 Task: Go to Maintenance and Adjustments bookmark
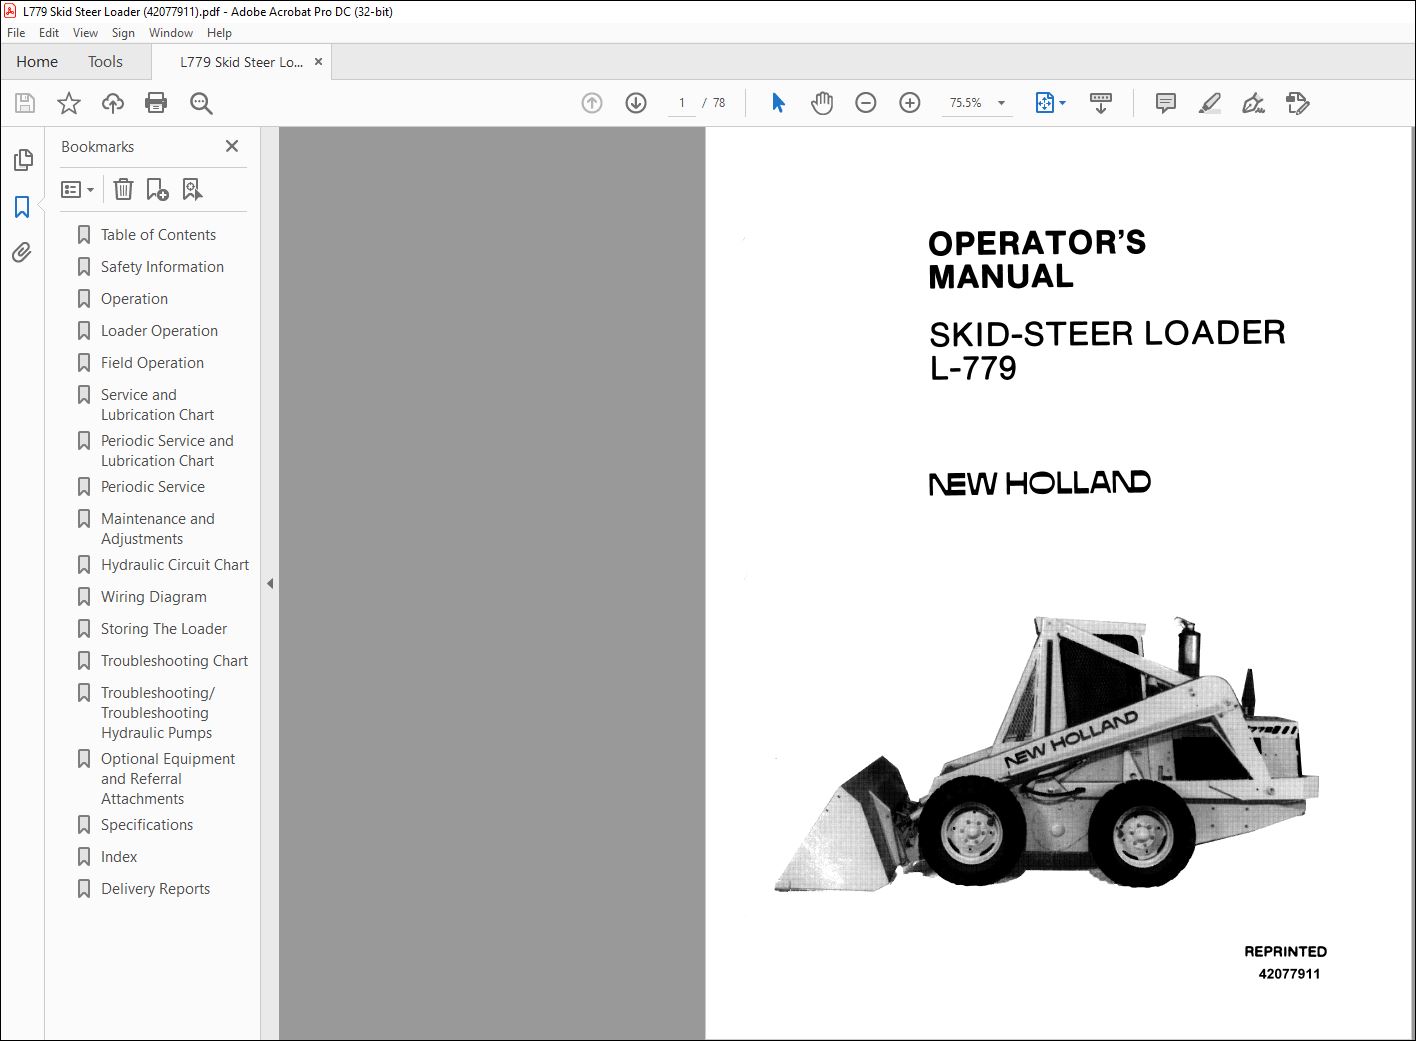[x=157, y=529]
